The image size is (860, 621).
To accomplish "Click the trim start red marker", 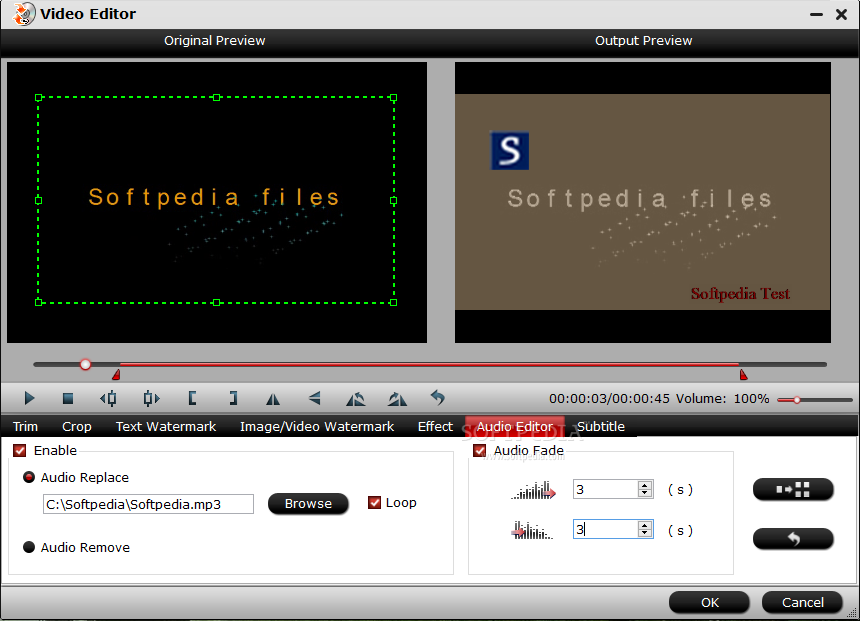I will click(x=116, y=375).
